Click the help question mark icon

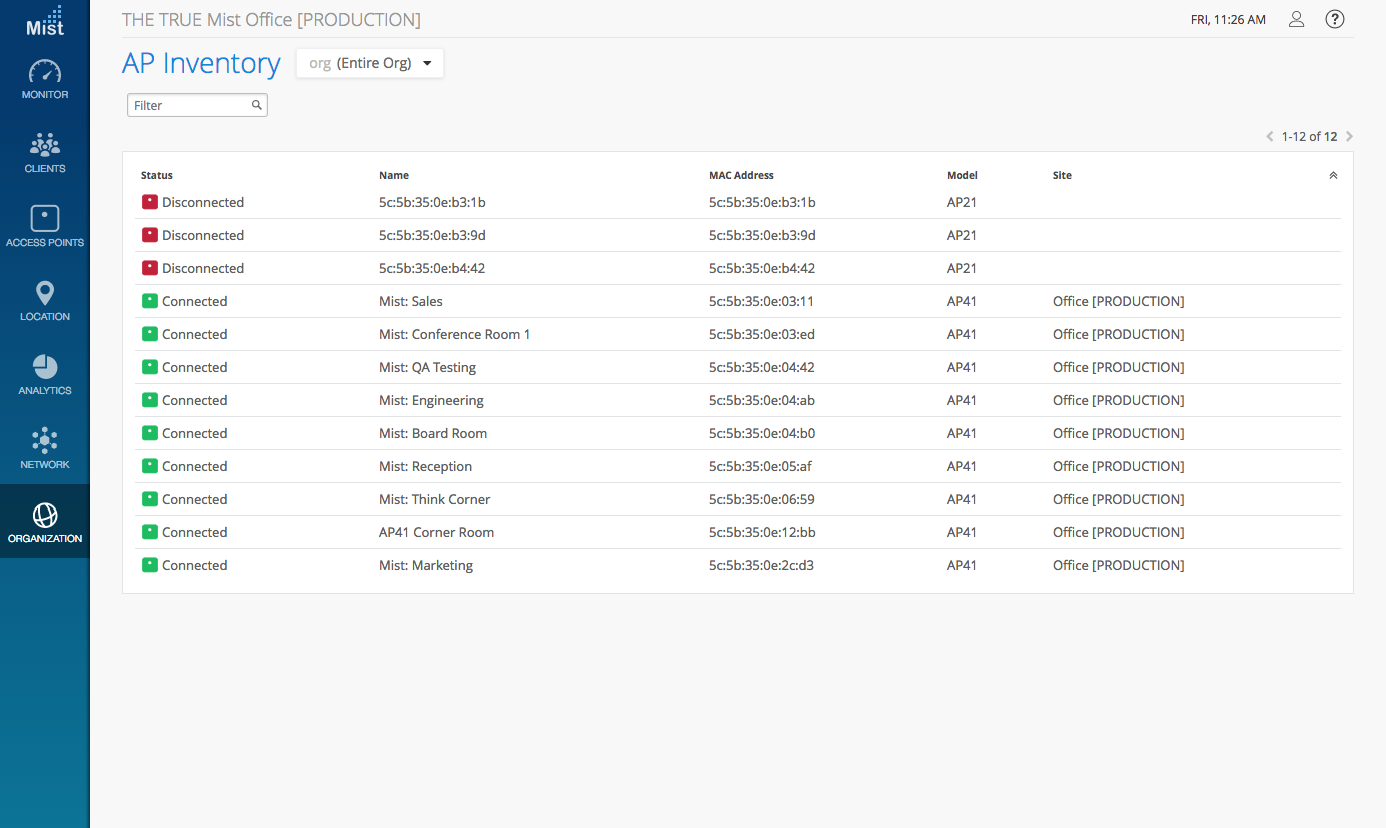(1334, 19)
